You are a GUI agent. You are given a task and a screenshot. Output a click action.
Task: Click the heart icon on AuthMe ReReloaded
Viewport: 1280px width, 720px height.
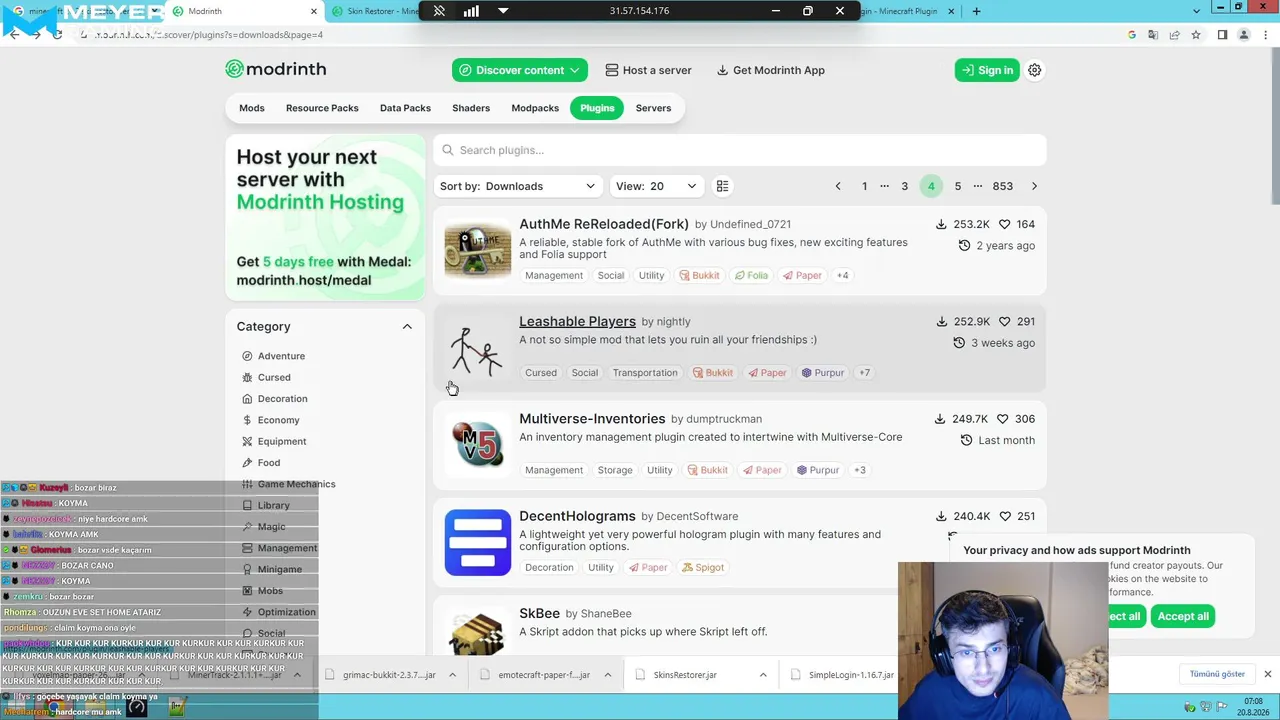(x=1004, y=224)
